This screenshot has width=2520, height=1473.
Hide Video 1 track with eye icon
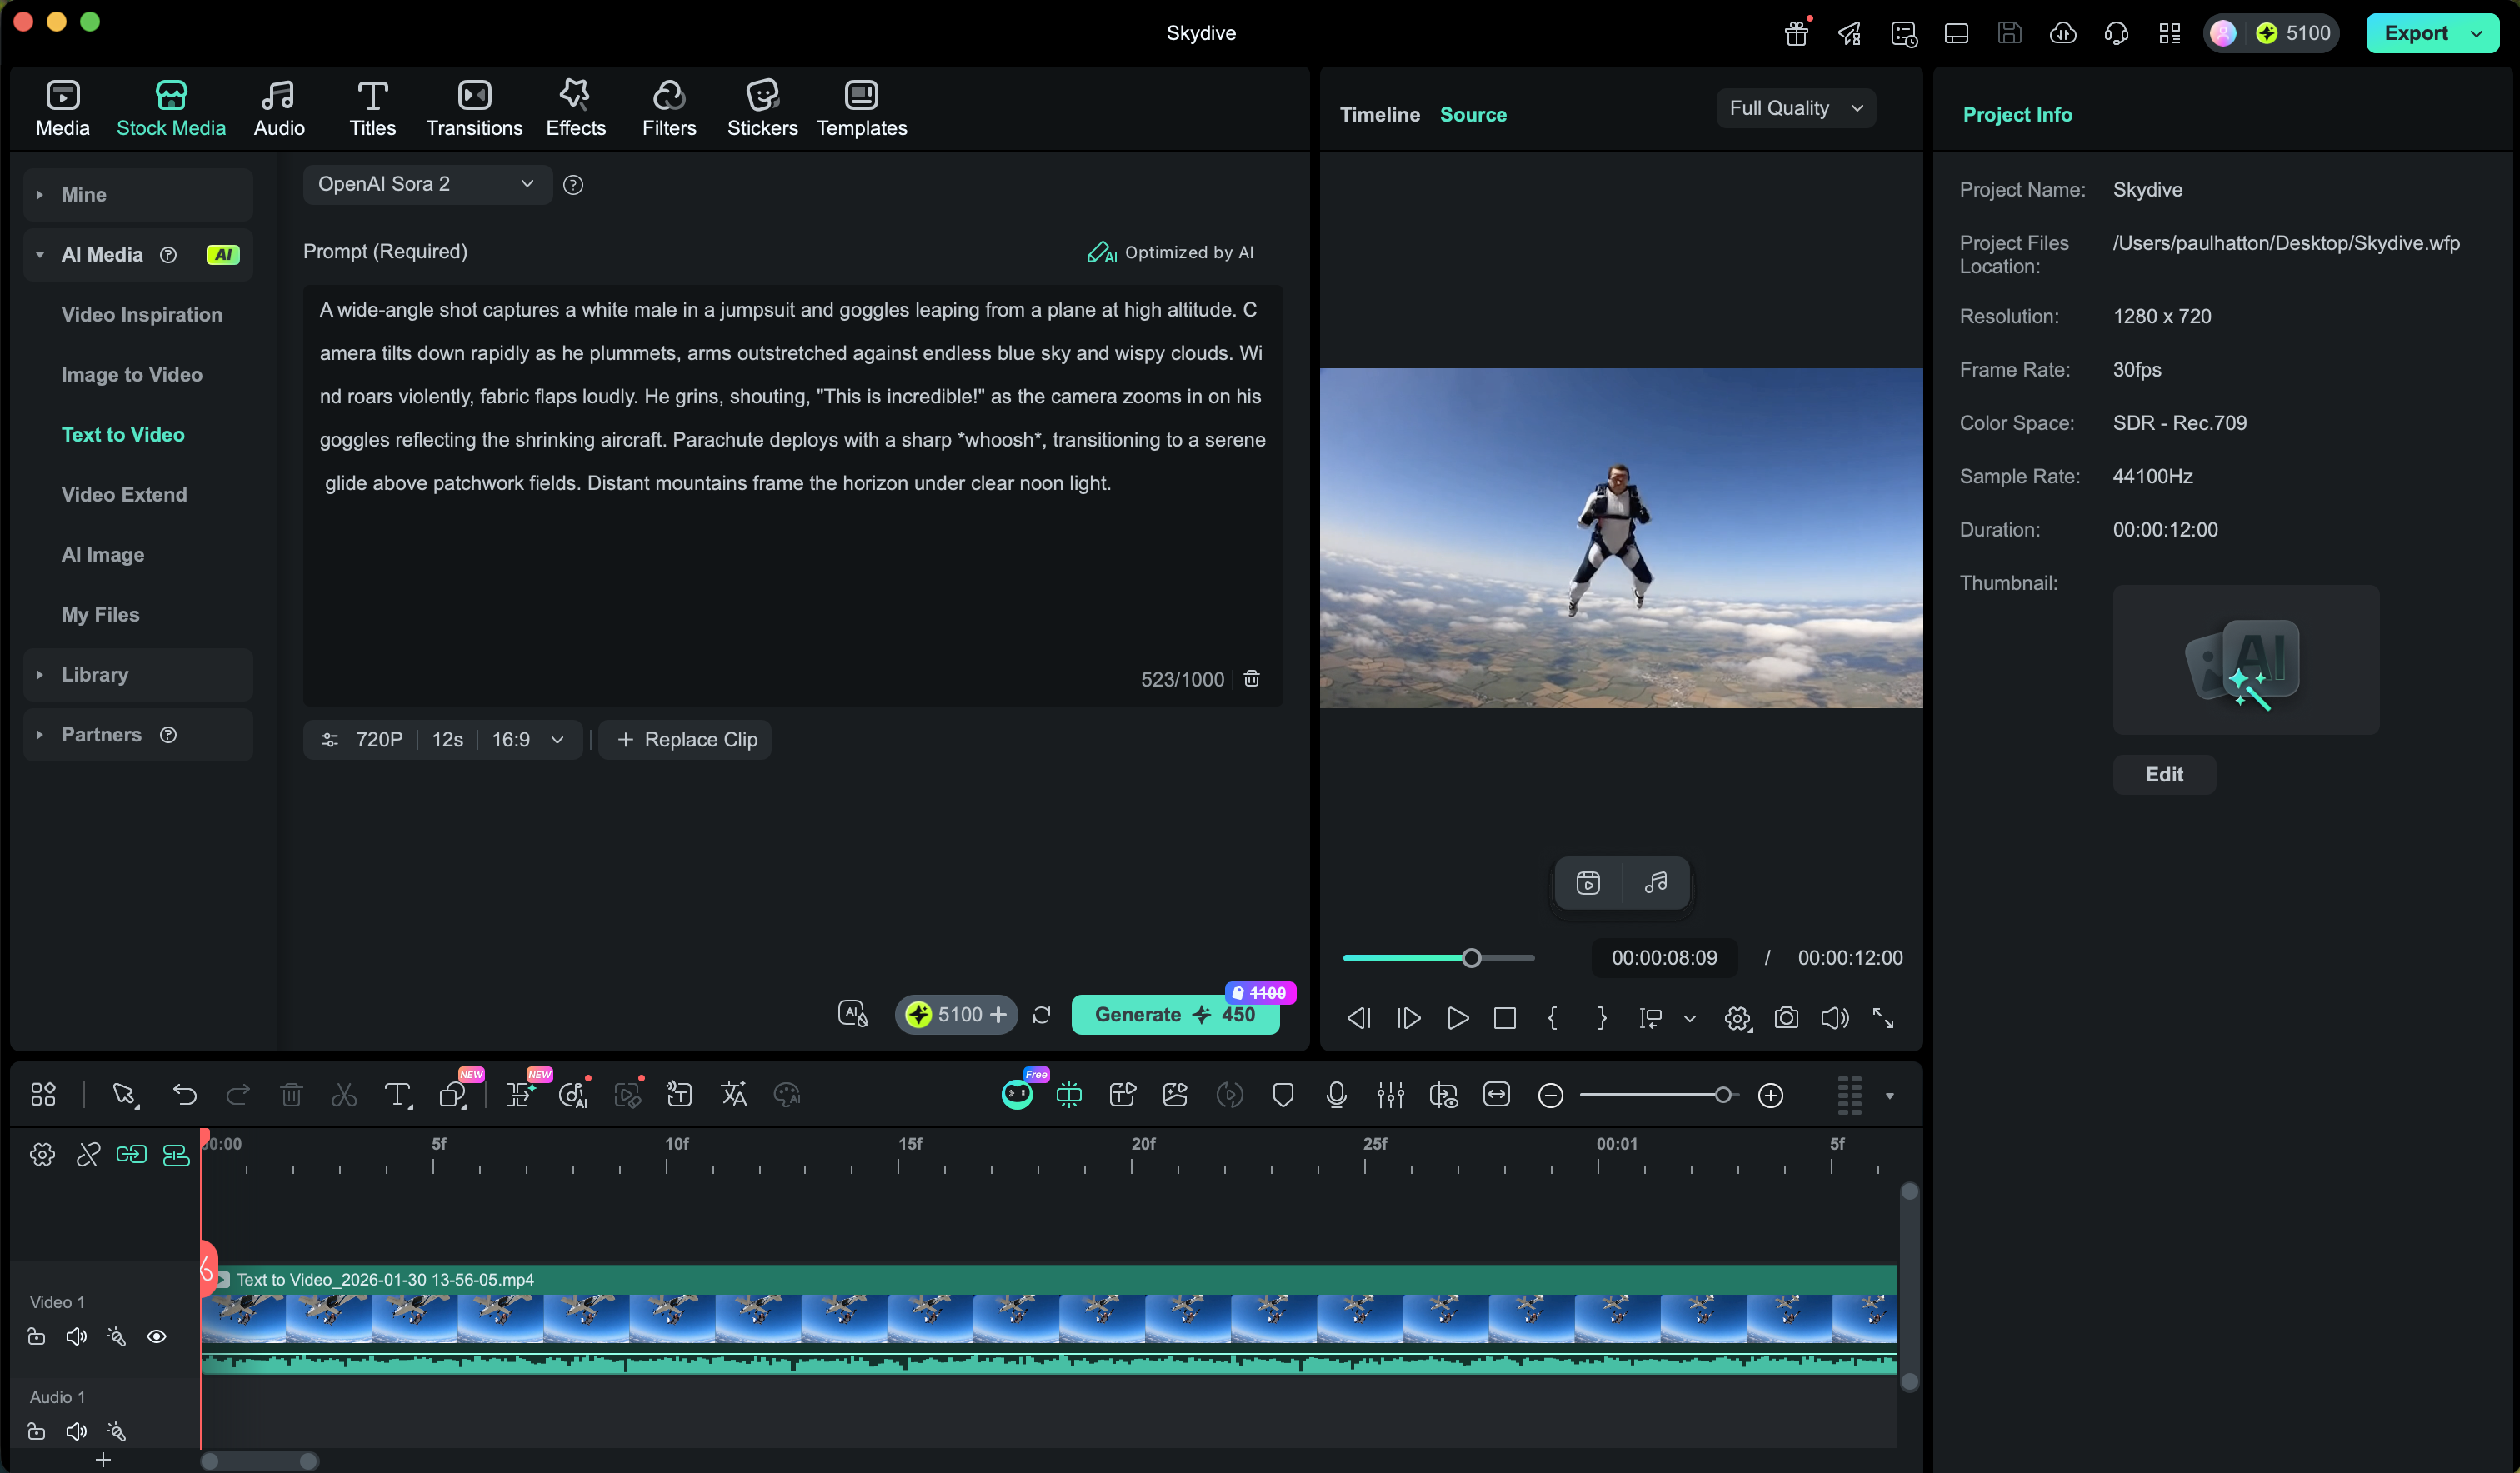coord(157,1337)
